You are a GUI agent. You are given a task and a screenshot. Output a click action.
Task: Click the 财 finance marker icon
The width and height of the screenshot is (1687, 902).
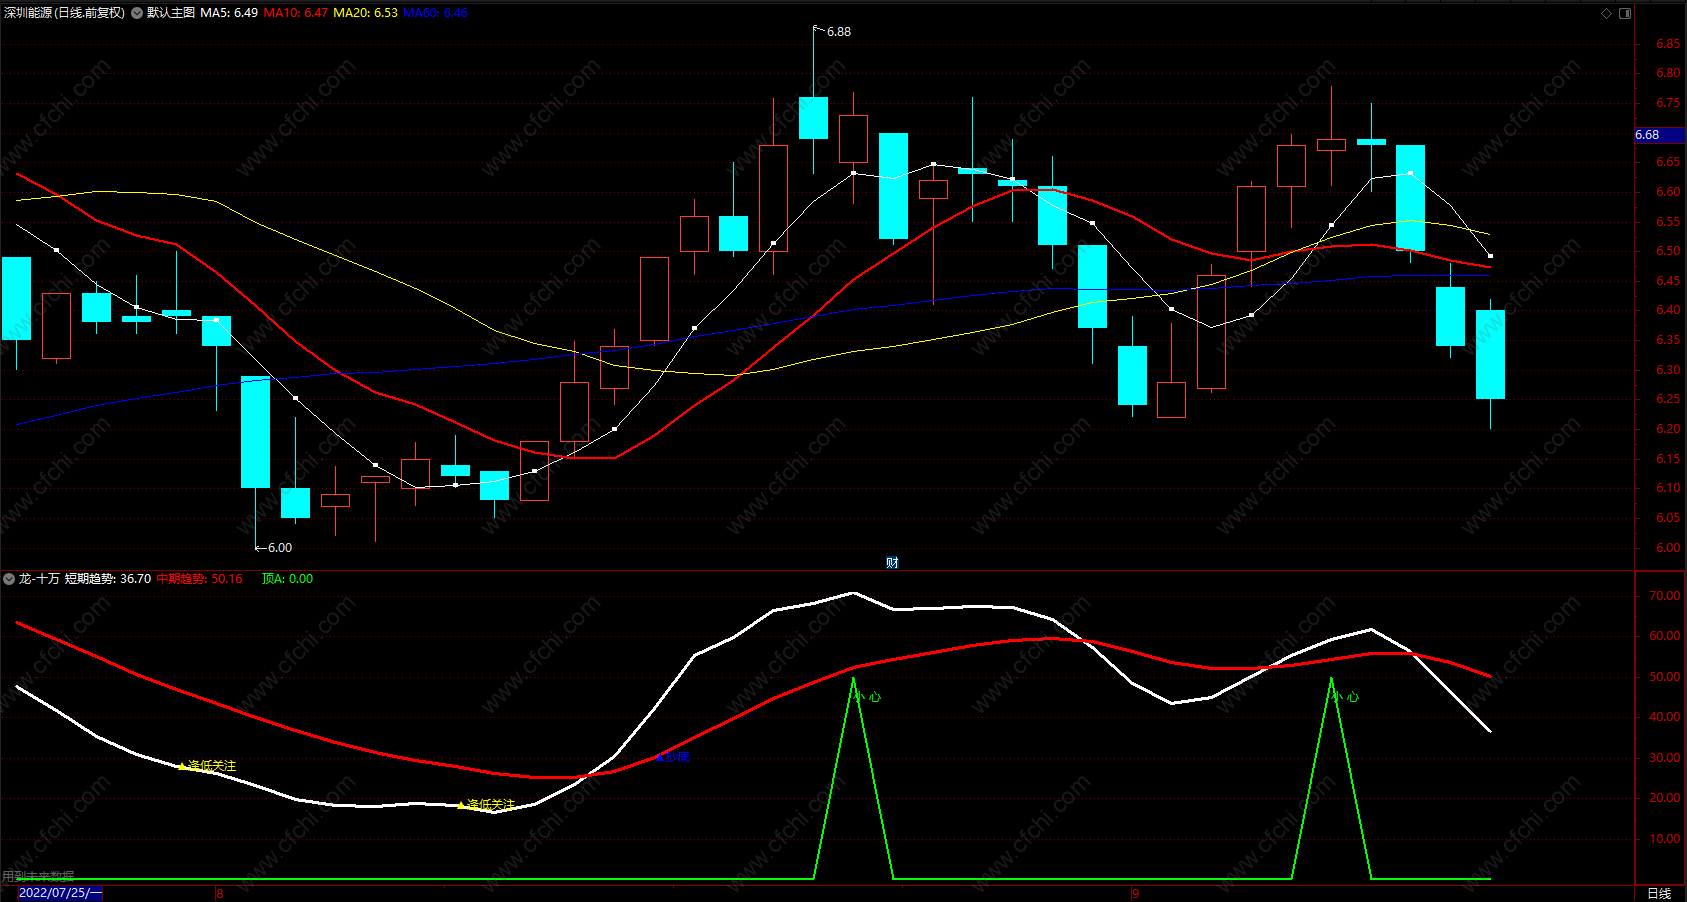[x=892, y=563]
